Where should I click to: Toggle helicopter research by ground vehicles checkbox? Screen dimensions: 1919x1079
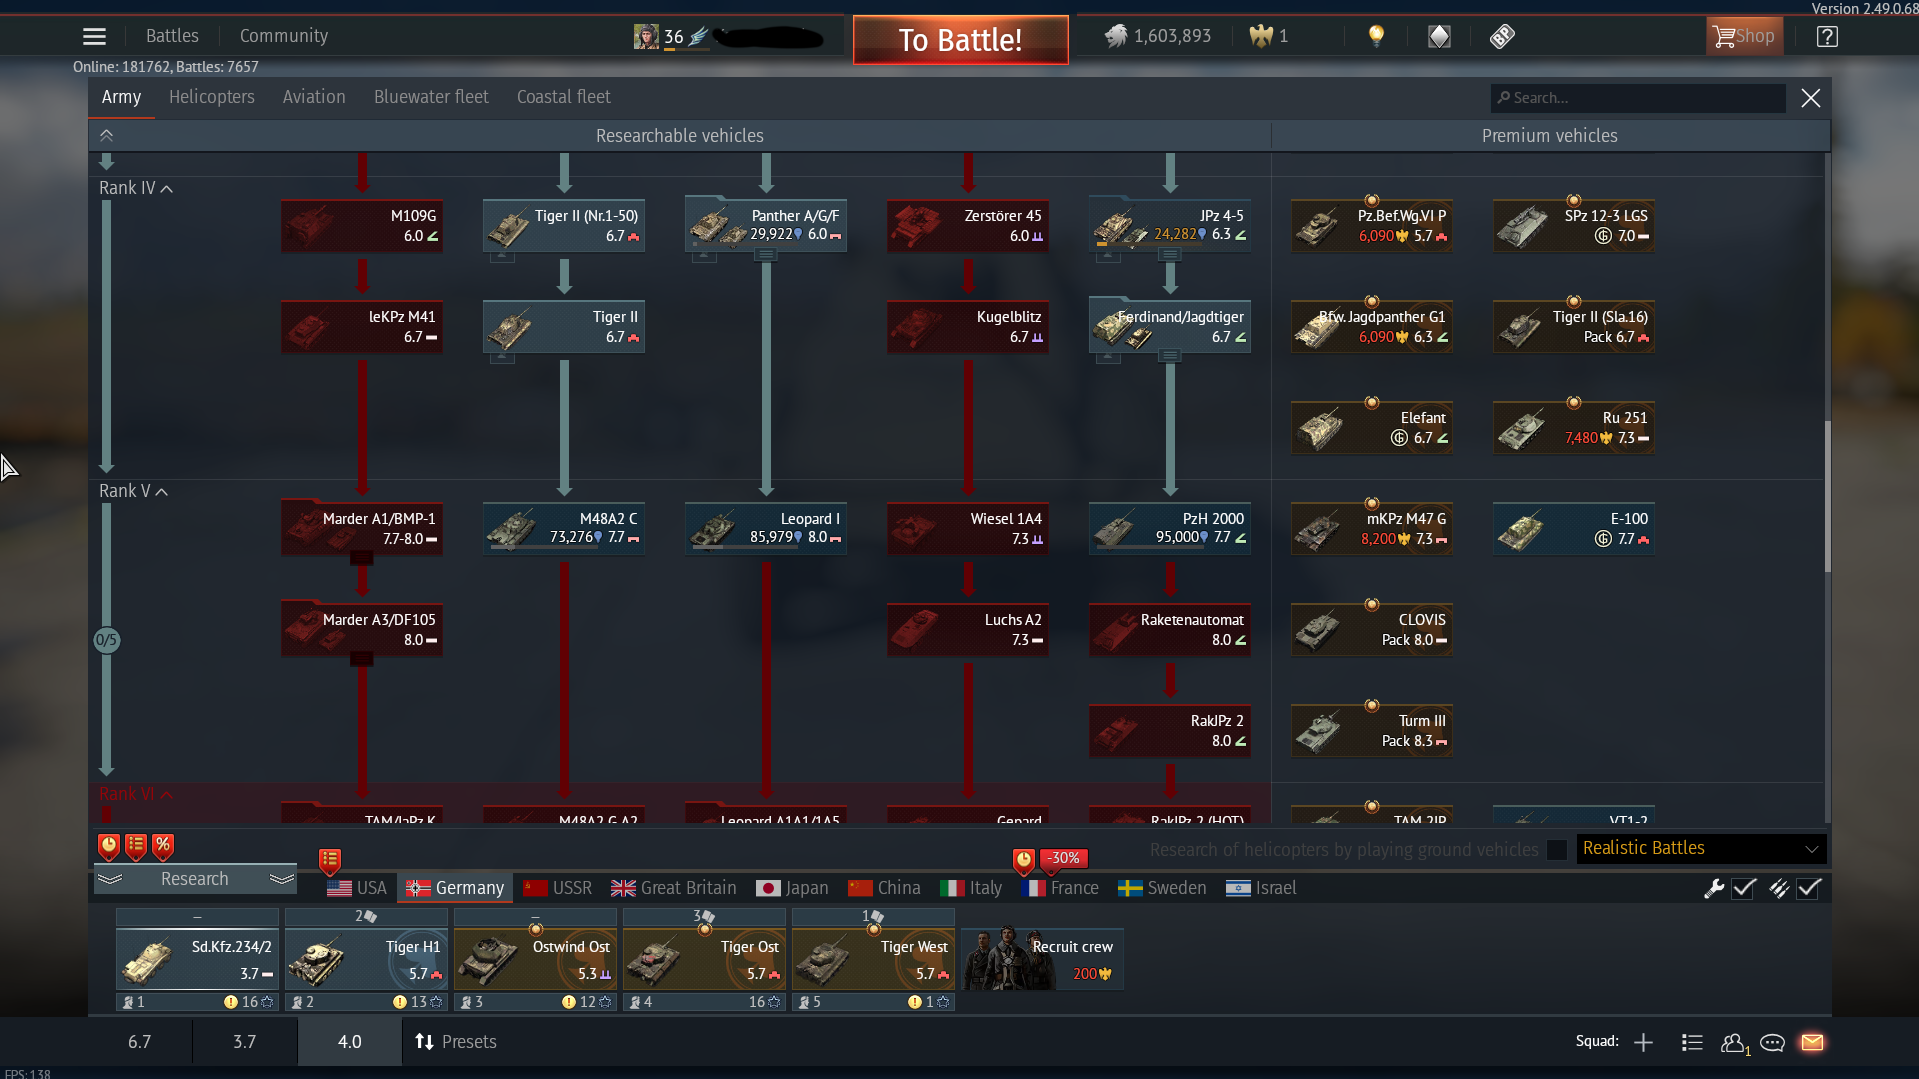1557,850
